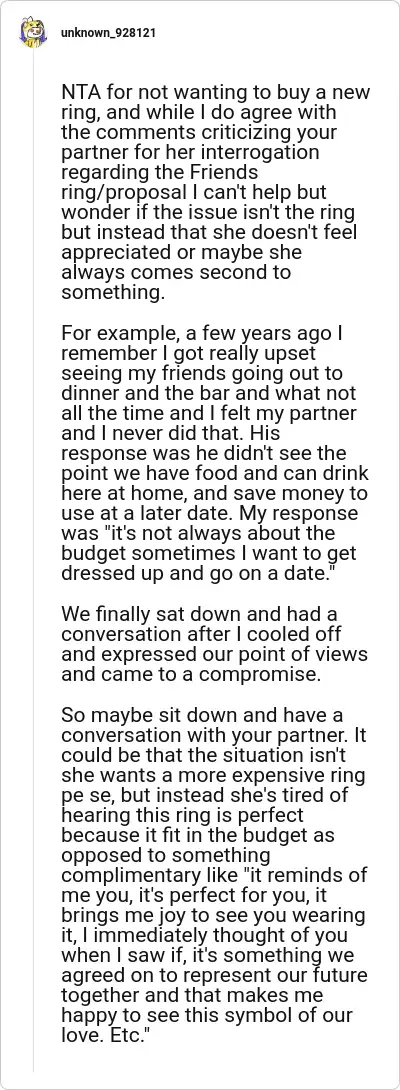Click the paragraph beginning 'We finally sat down'
Image resolution: width=400 pixels, height=1090 pixels.
point(214,645)
